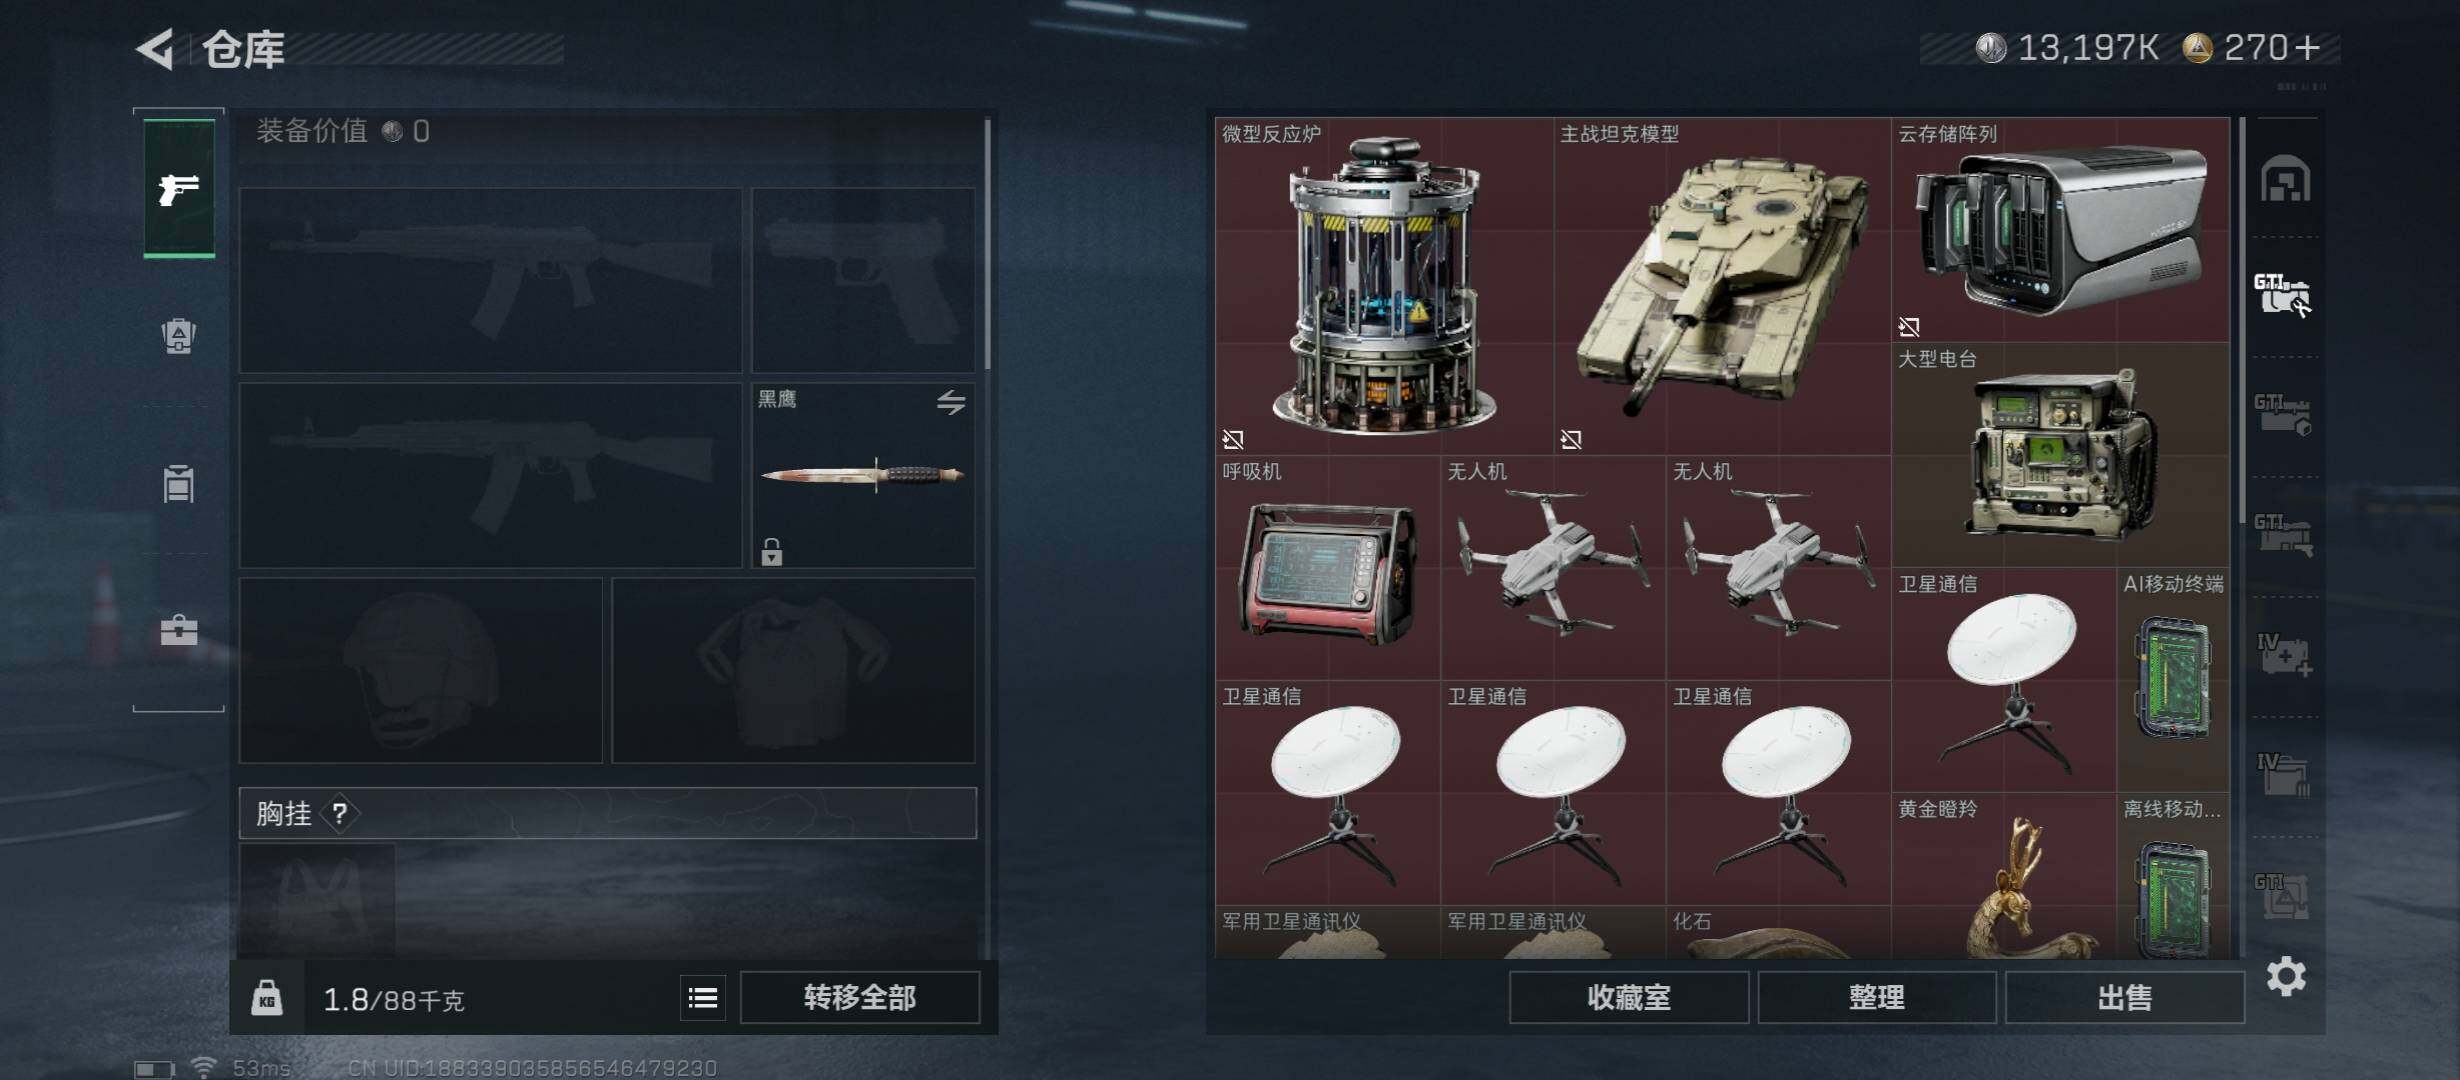The height and width of the screenshot is (1080, 2460).
Task: Open the backpack tab in left sidebar
Action: [179, 335]
